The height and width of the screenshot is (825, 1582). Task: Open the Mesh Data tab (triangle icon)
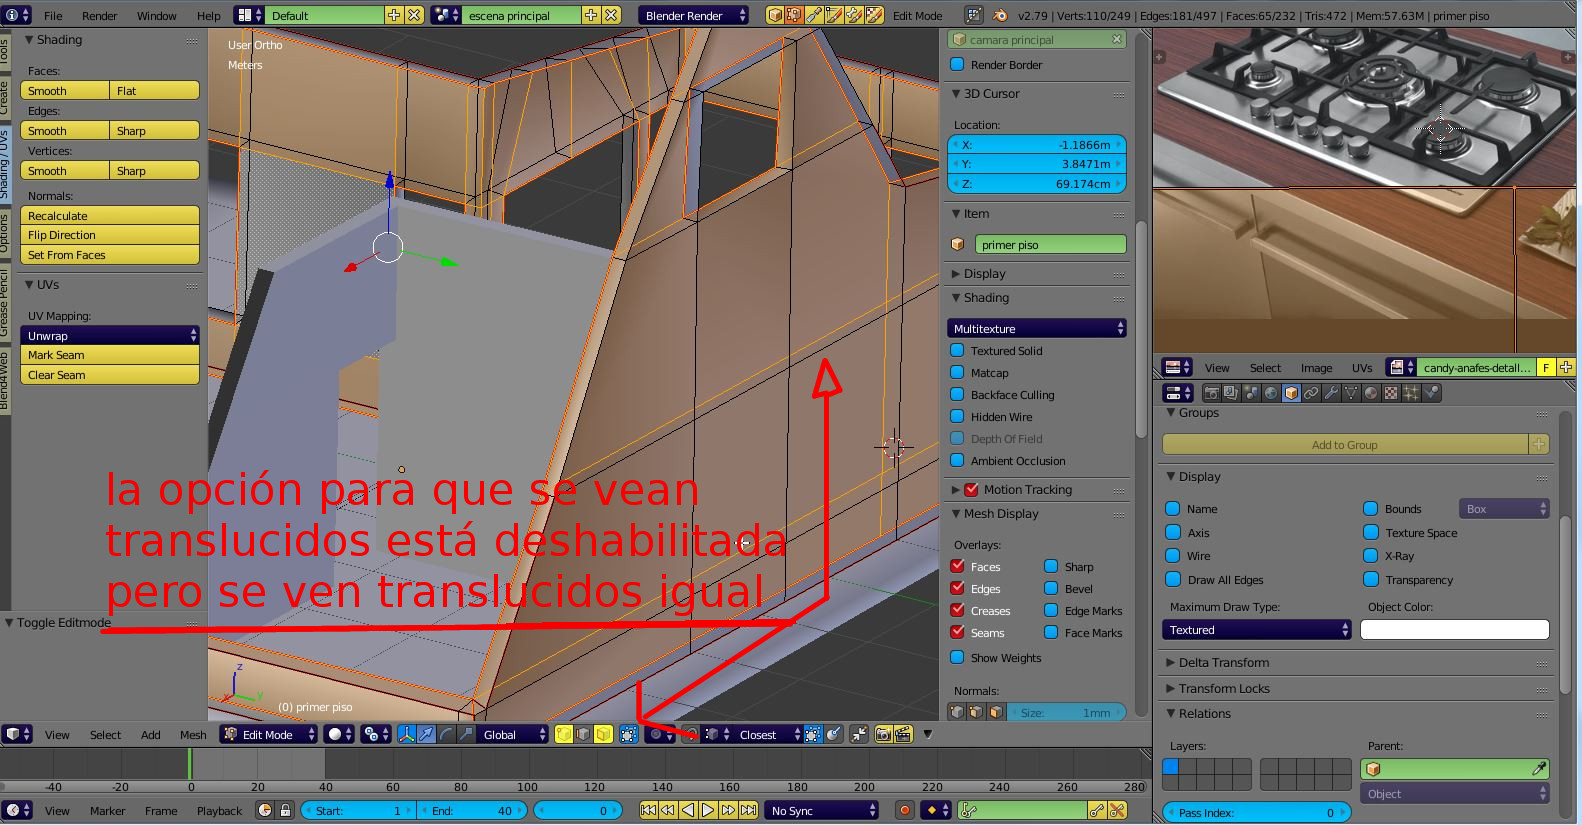(1351, 393)
